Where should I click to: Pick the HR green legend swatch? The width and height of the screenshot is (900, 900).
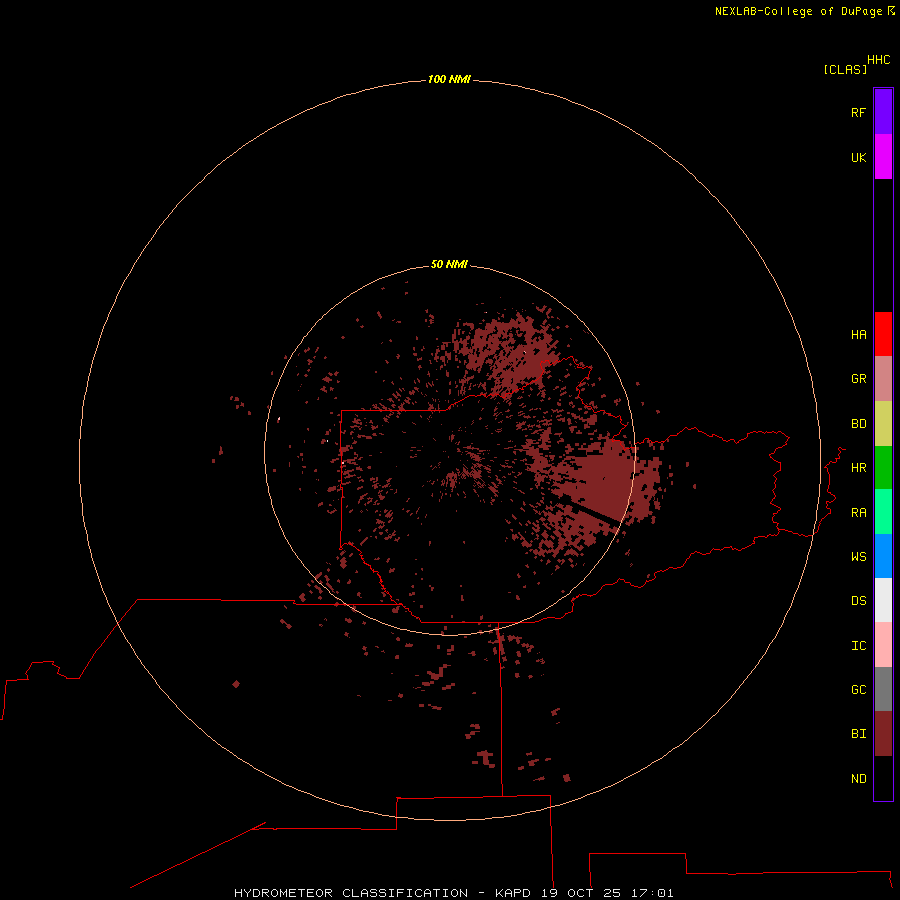[883, 468]
